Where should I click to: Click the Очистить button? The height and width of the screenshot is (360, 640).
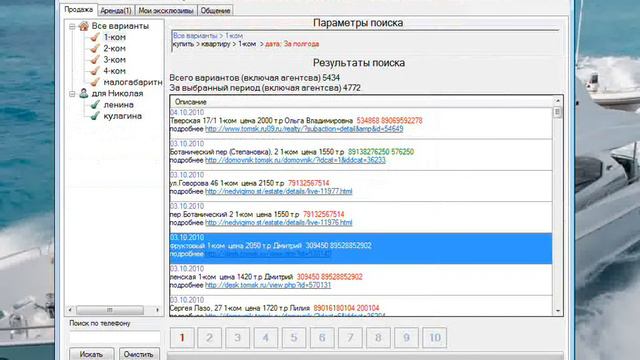[x=138, y=354]
